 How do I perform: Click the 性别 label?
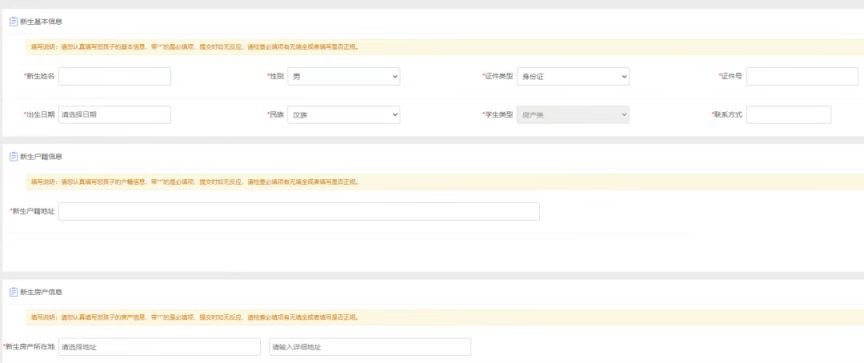point(276,77)
